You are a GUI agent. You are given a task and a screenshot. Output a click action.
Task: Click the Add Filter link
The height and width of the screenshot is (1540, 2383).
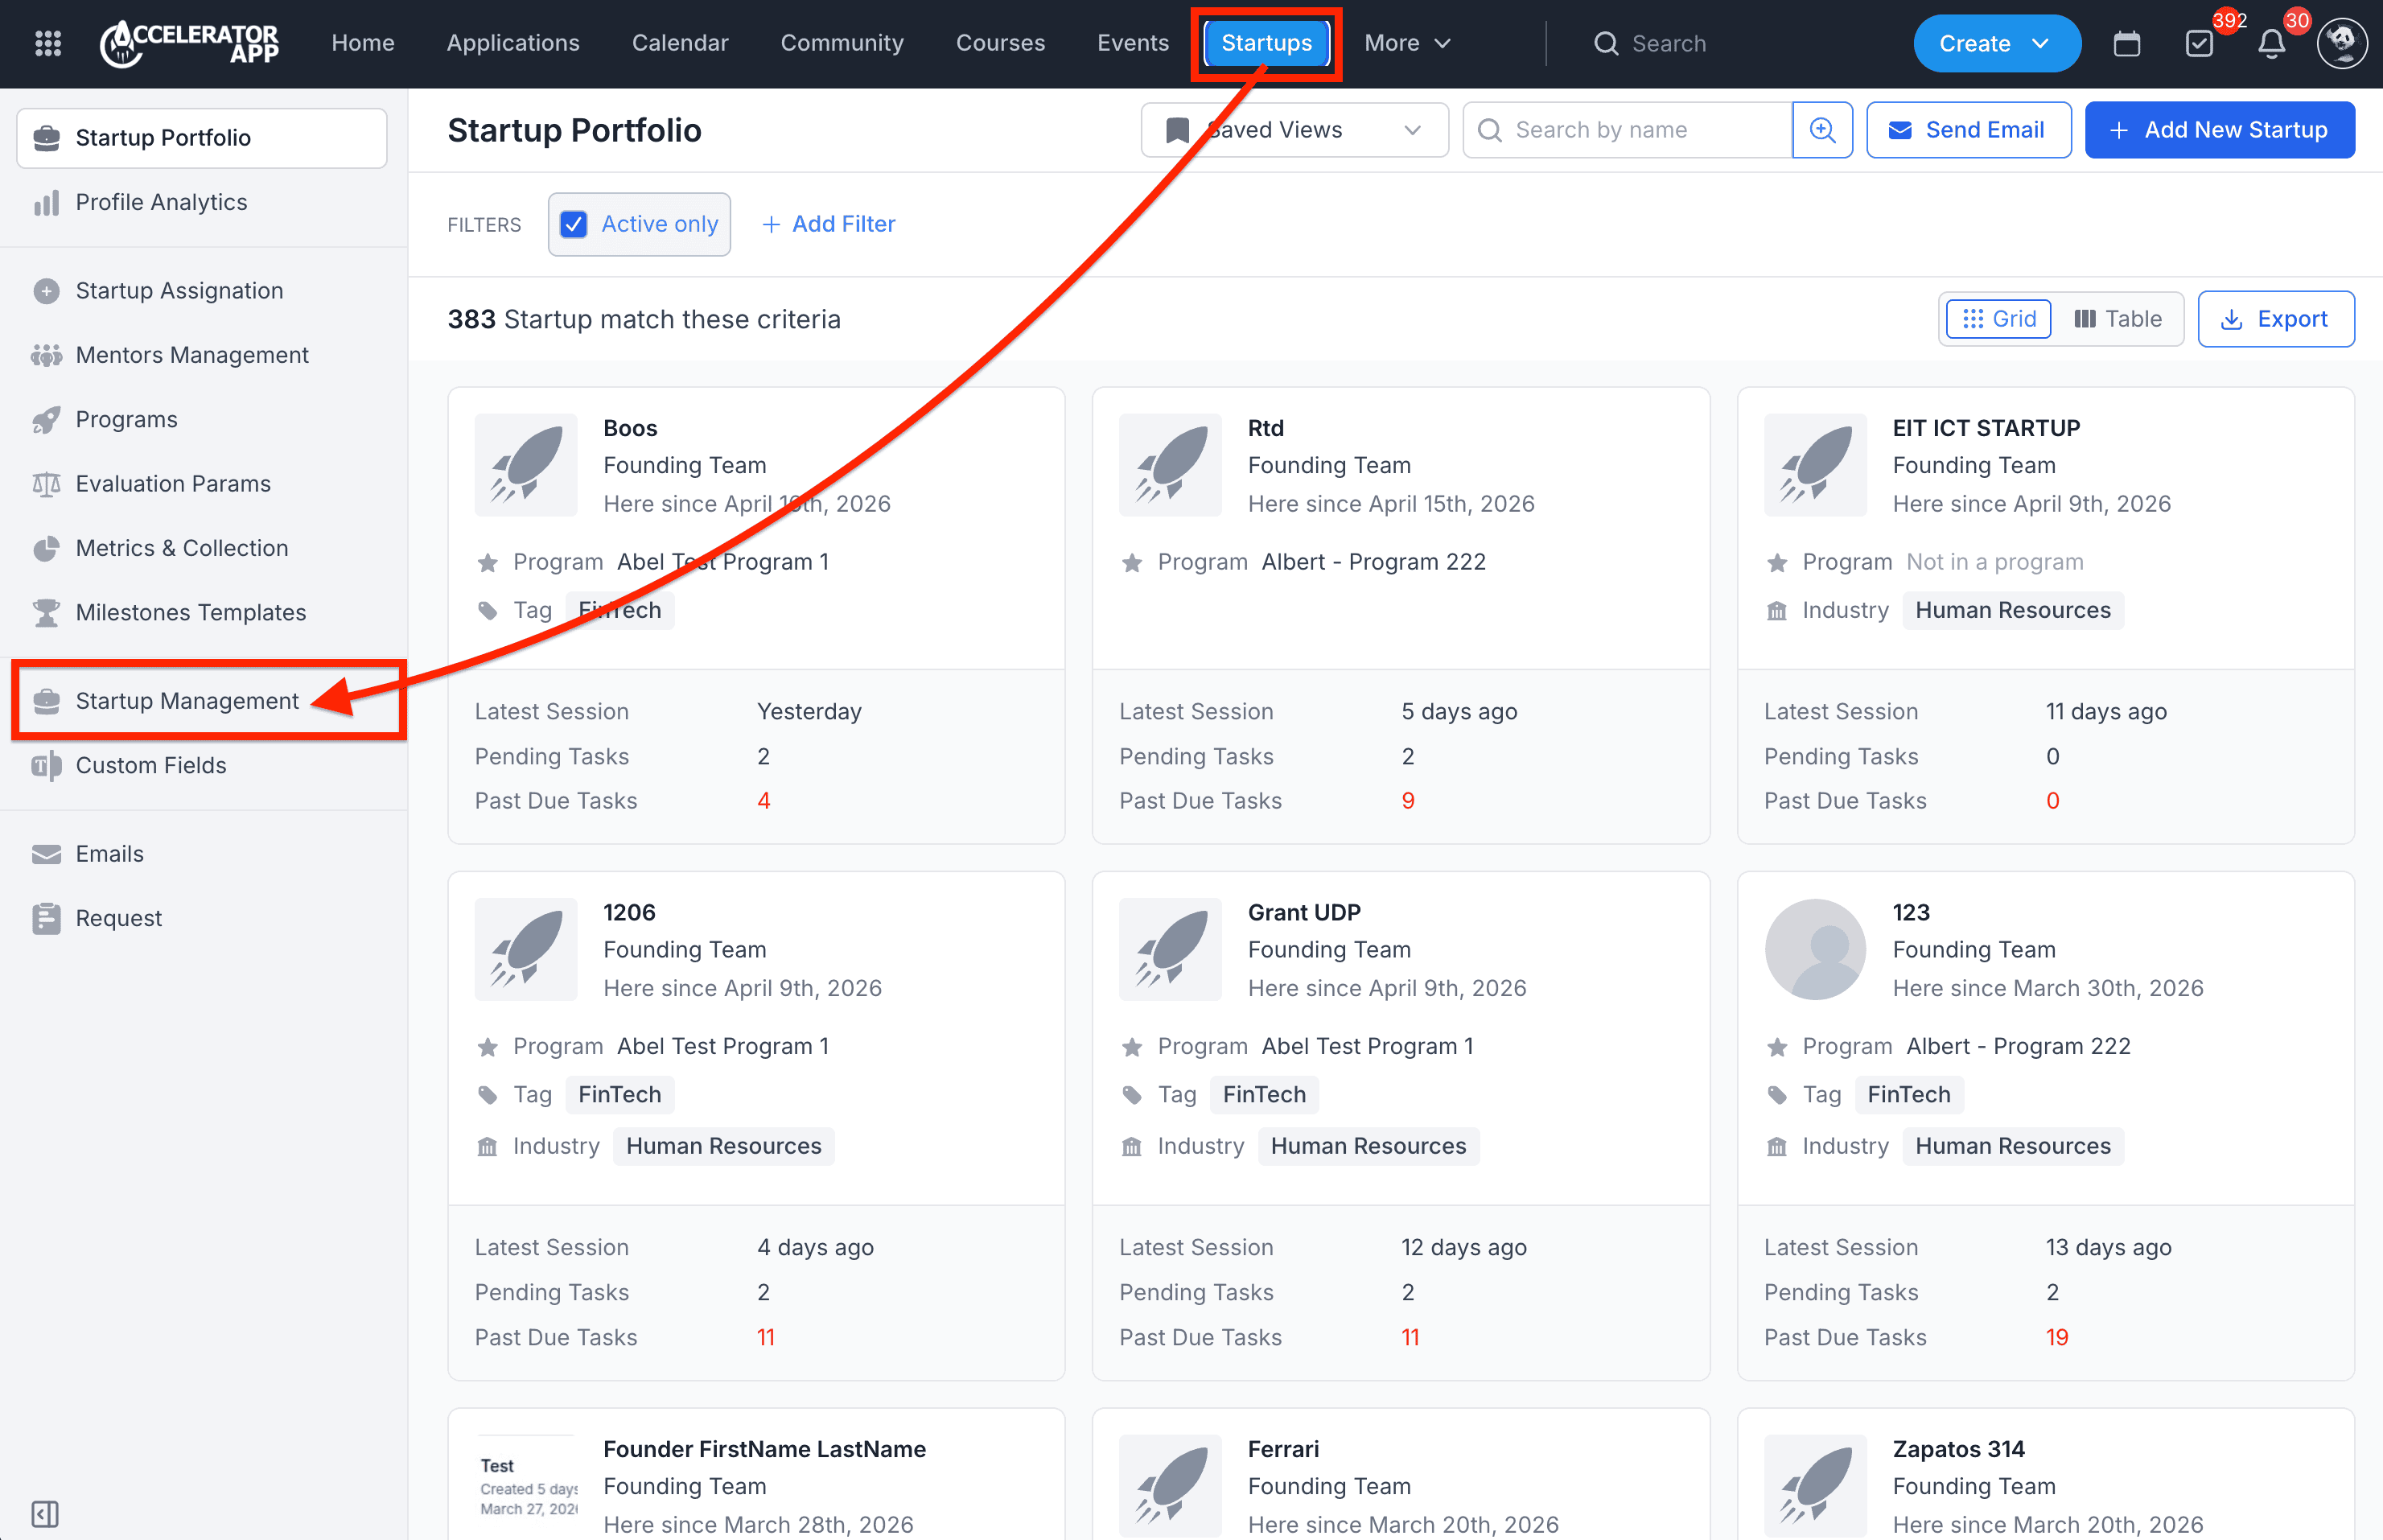(x=828, y=224)
